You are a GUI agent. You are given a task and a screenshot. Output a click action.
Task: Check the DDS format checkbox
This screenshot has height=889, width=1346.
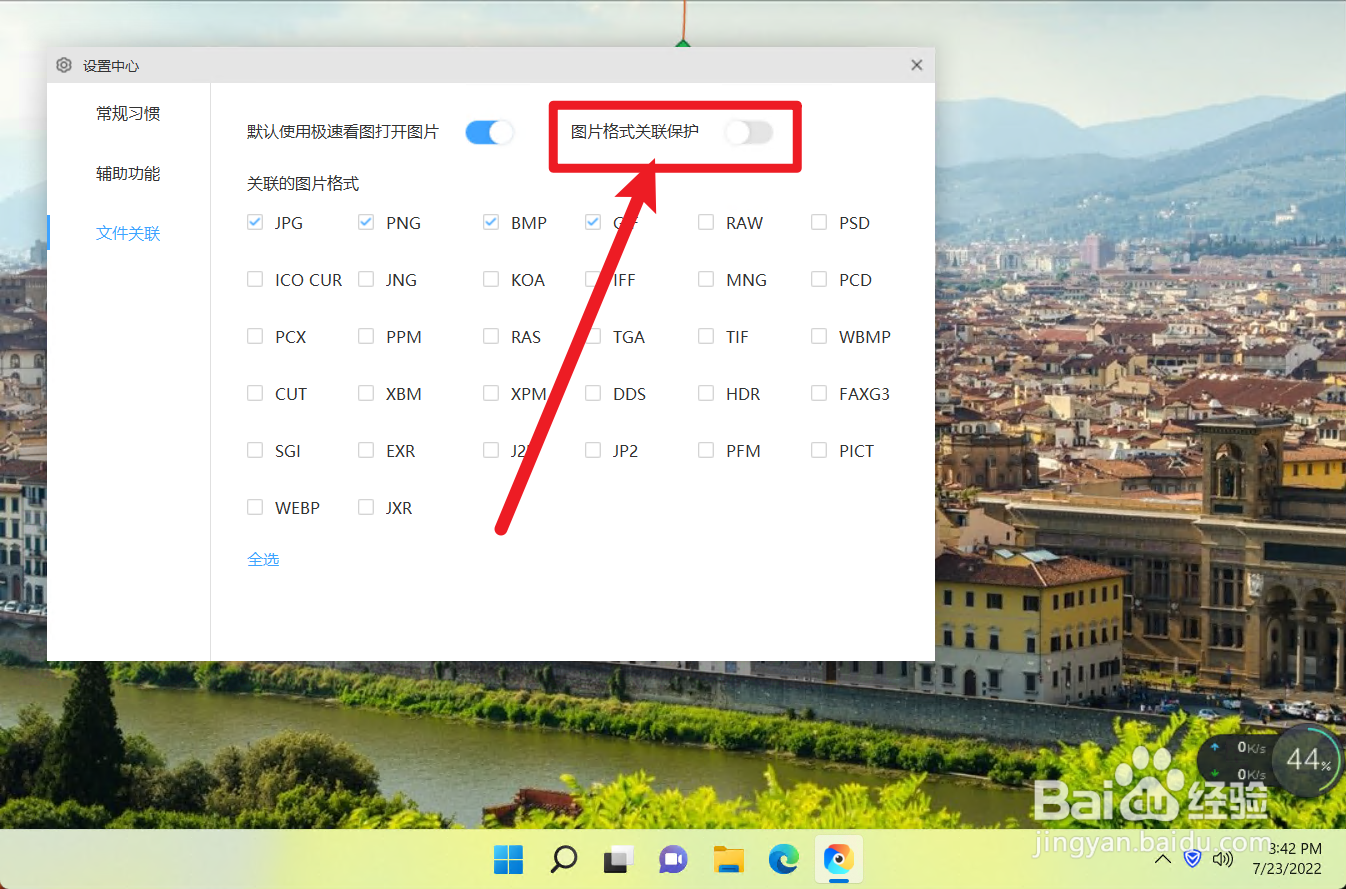(593, 393)
